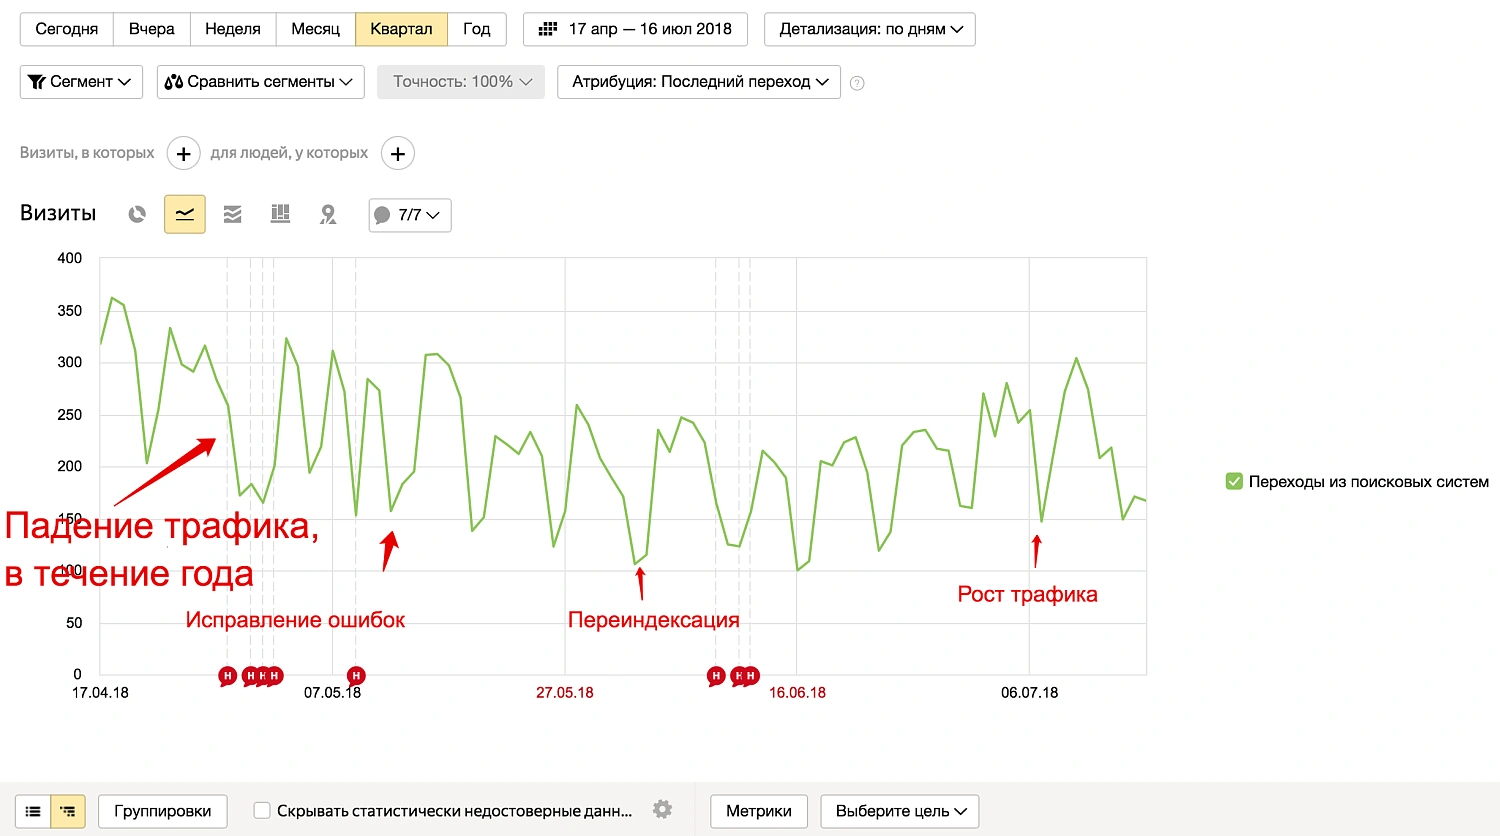Switch to the Неделя period tab
Image resolution: width=1500 pixels, height=836 pixels.
coord(232,29)
